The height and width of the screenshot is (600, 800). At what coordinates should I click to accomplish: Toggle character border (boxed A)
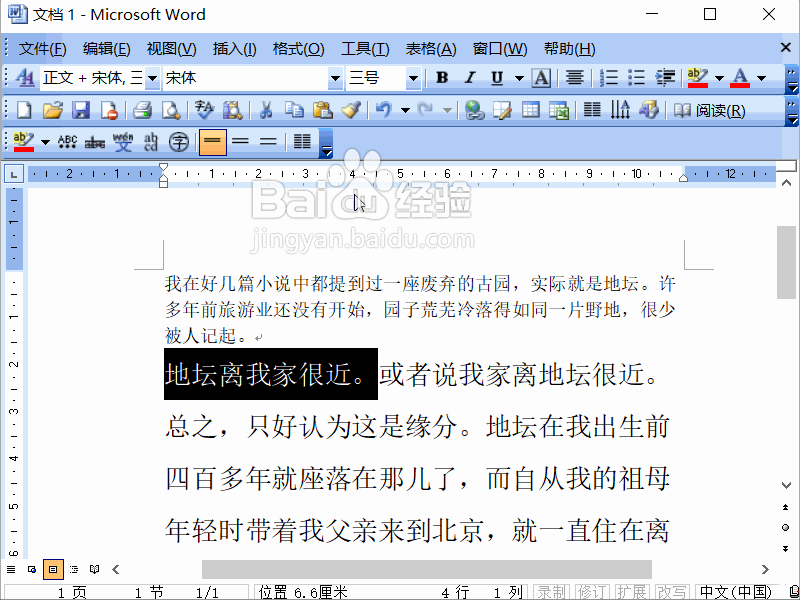pyautogui.click(x=541, y=78)
